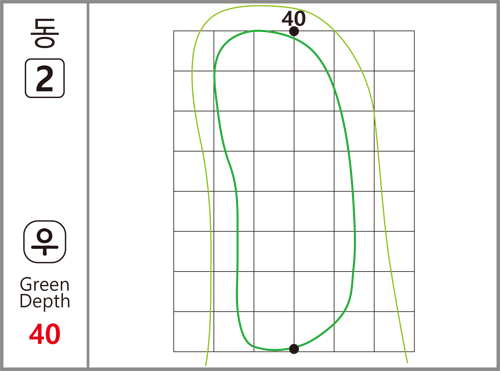Viewport: 500px width, 371px height.
Task: Click the word Green in sidebar
Action: [45, 285]
